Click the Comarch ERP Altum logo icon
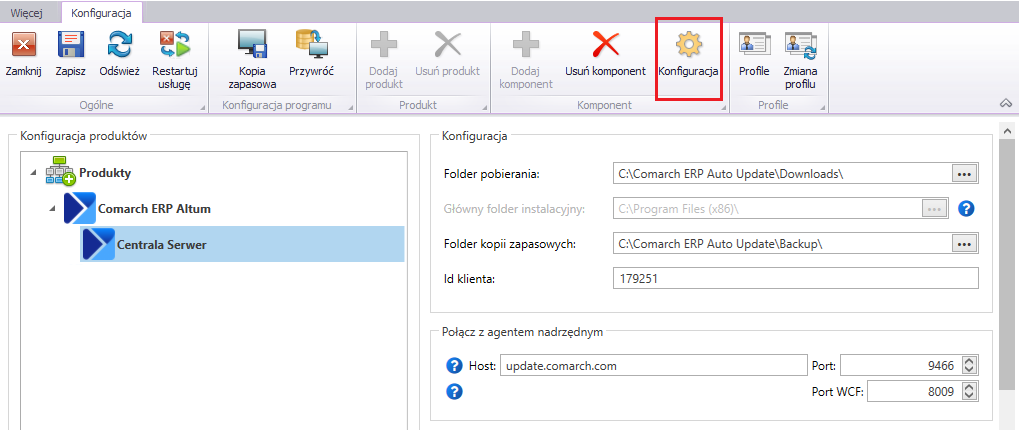This screenshot has width=1019, height=430. coord(80,208)
